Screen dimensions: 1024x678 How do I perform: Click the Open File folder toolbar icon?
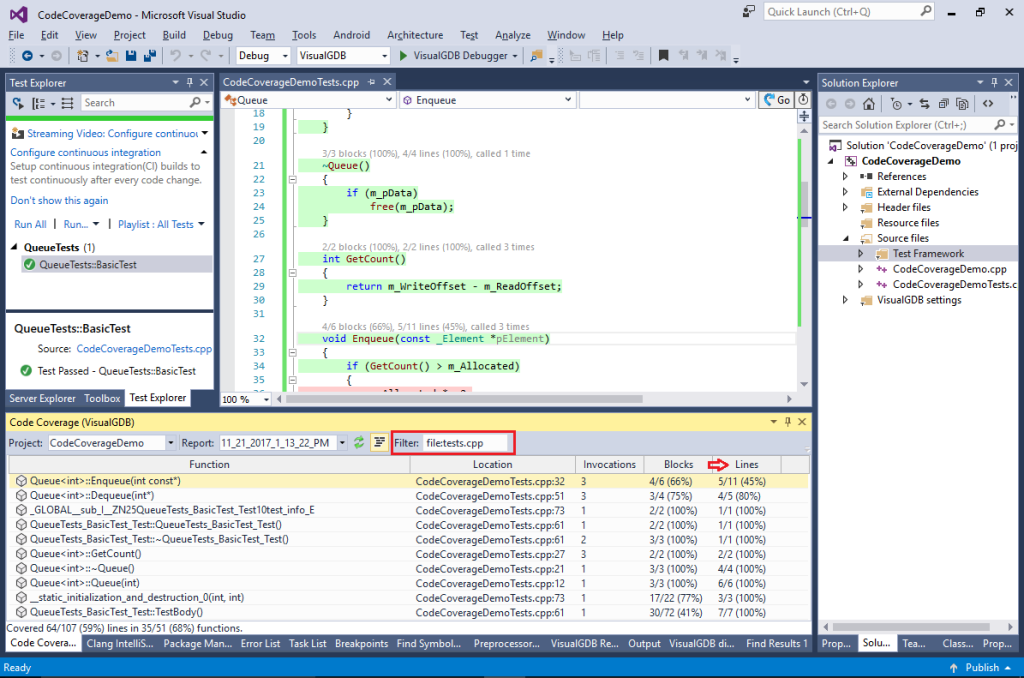[112, 56]
